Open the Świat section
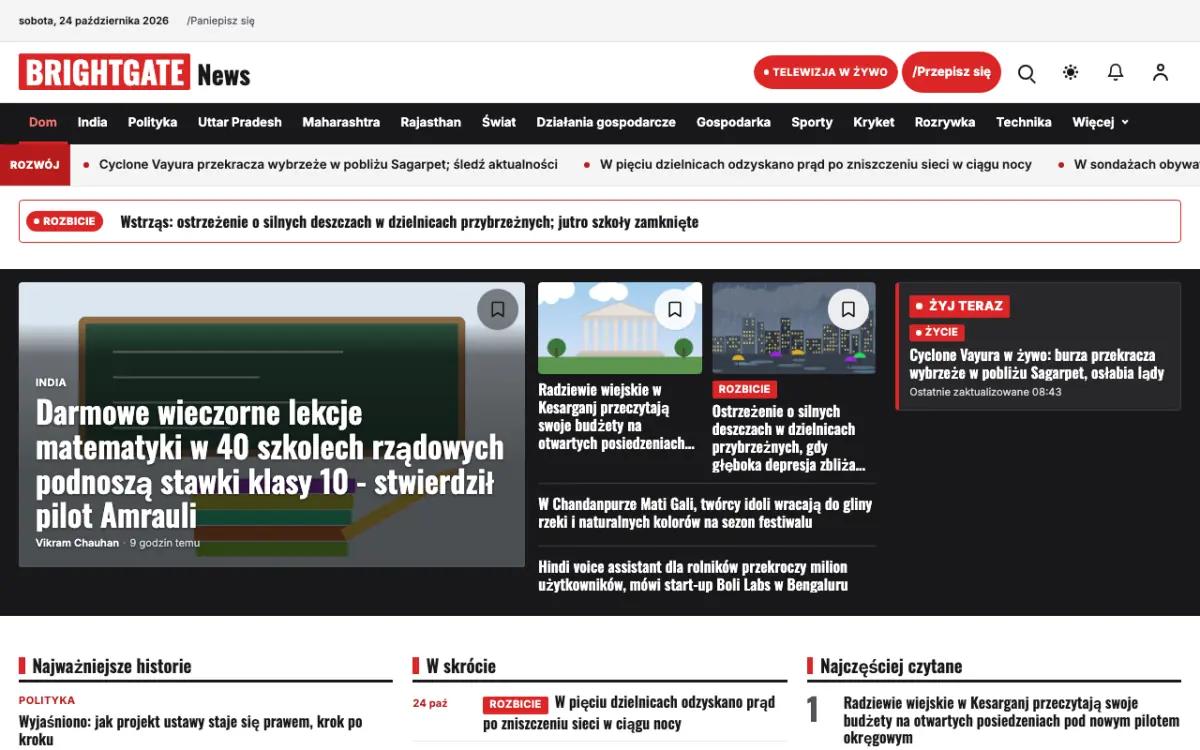Viewport: 1200px width, 750px height. pyautogui.click(x=499, y=122)
